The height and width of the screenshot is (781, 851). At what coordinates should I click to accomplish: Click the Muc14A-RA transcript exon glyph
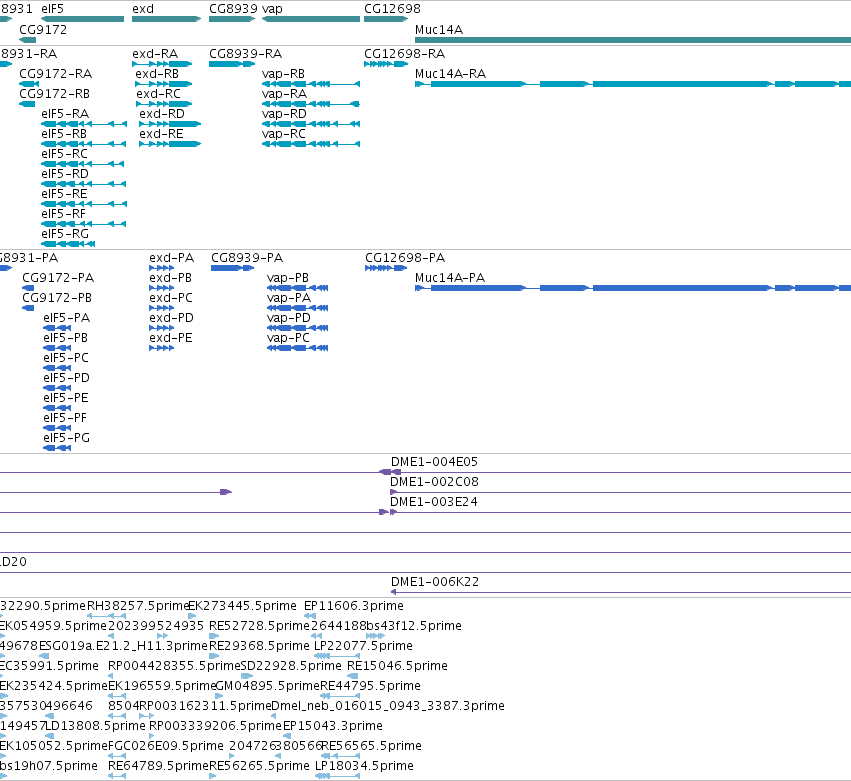[x=633, y=84]
